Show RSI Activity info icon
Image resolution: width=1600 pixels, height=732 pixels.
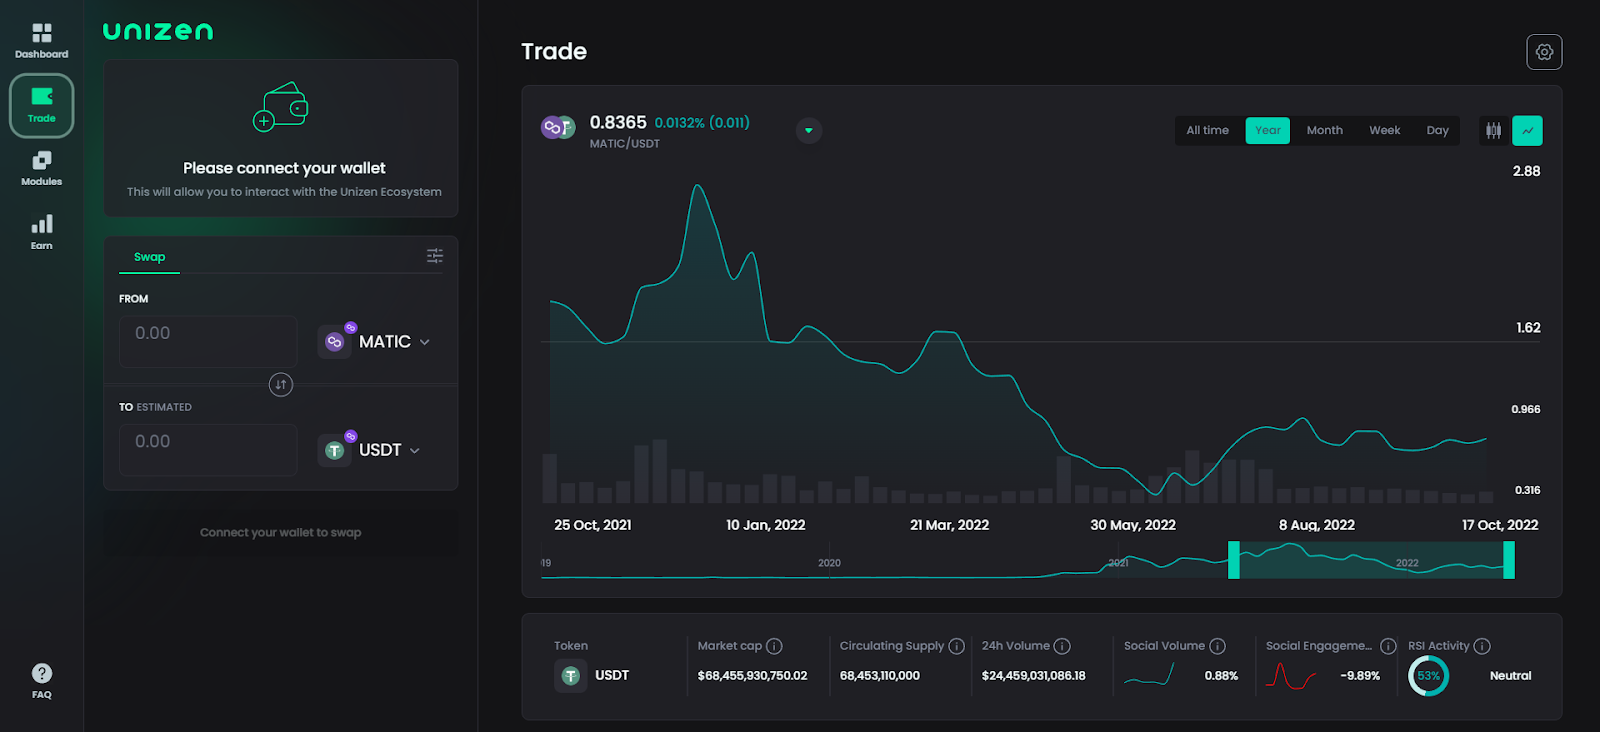[1482, 646]
